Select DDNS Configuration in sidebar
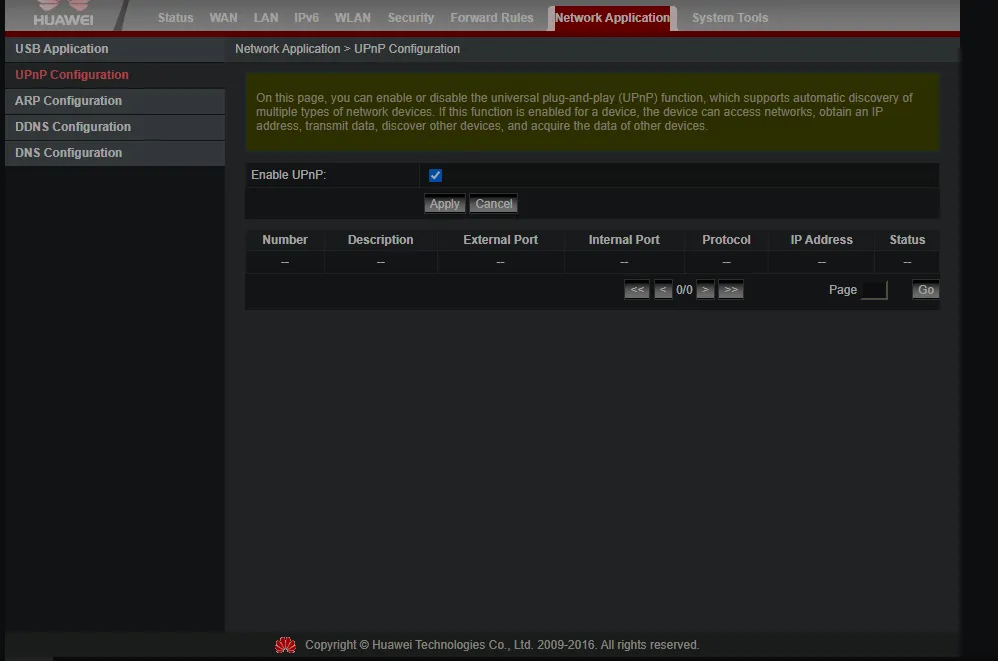The height and width of the screenshot is (661, 998). tap(73, 127)
